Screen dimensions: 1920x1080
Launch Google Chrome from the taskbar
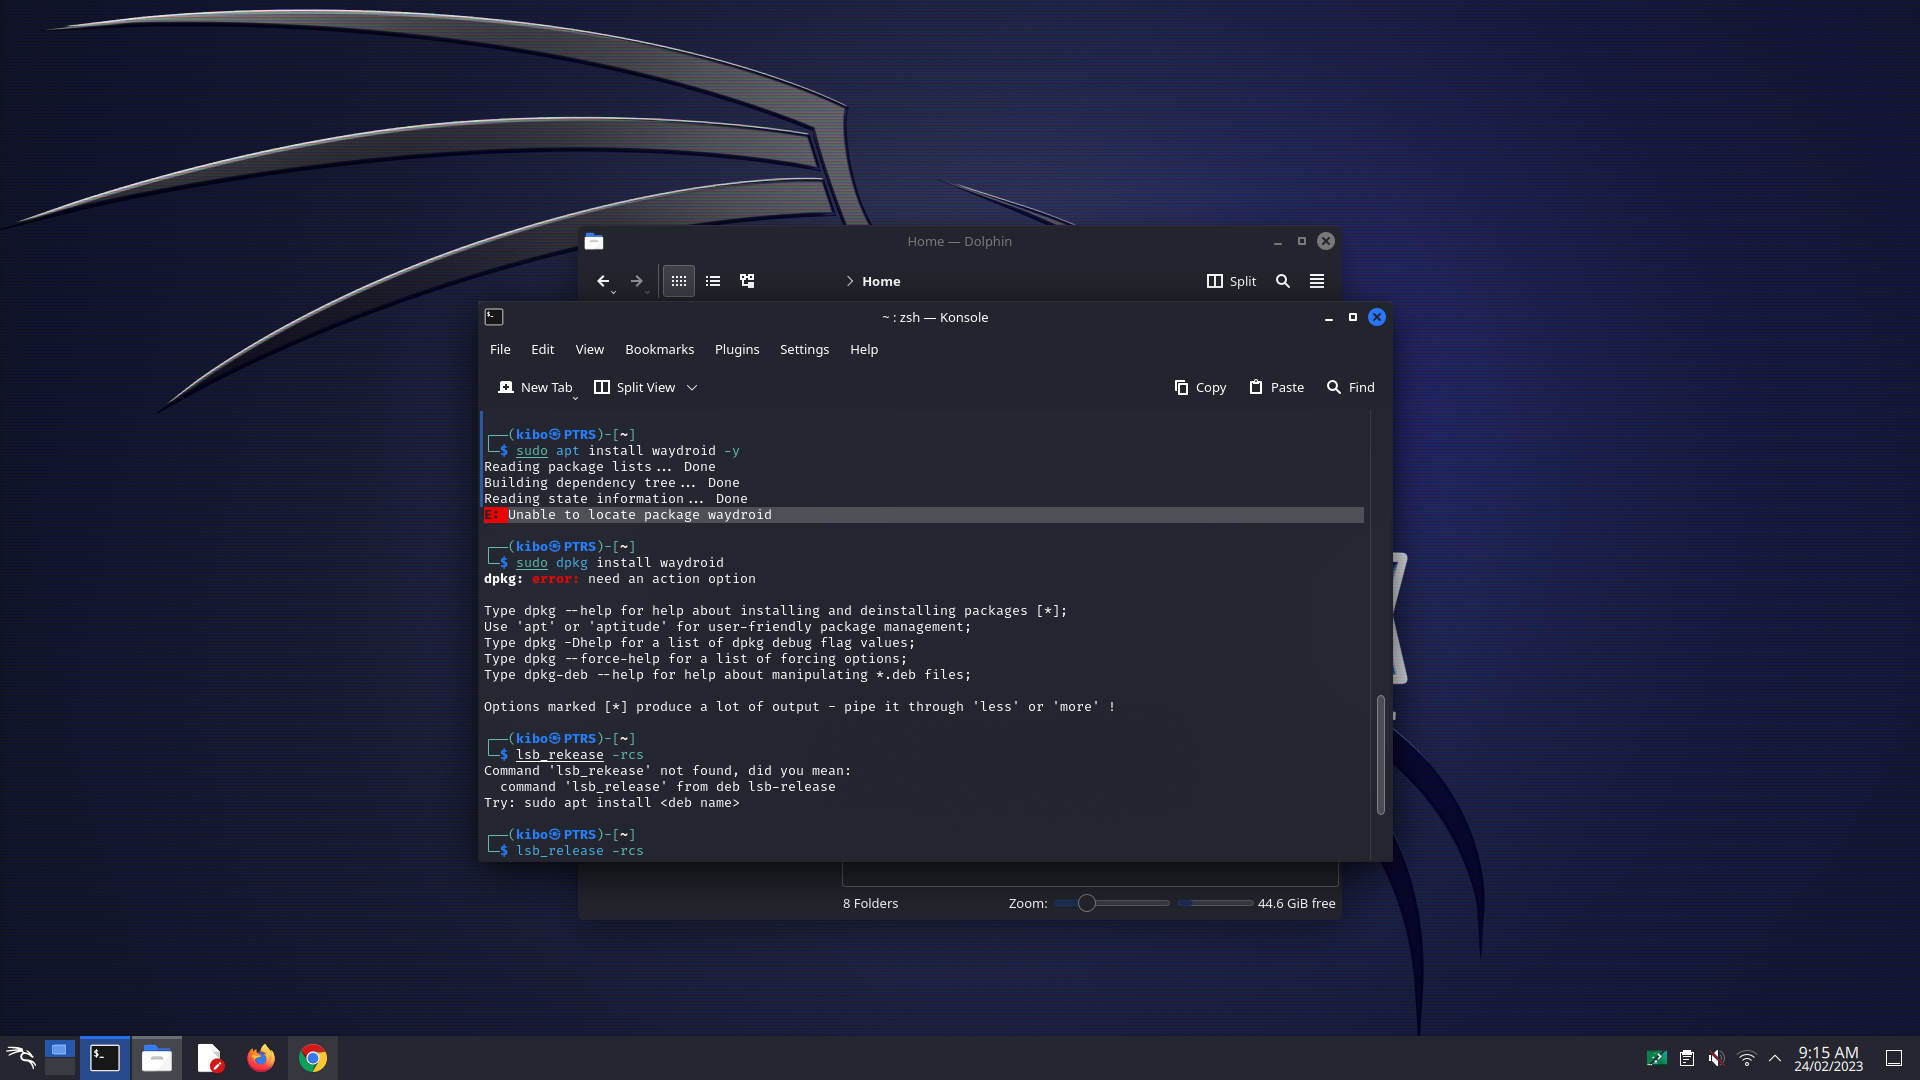click(311, 1057)
